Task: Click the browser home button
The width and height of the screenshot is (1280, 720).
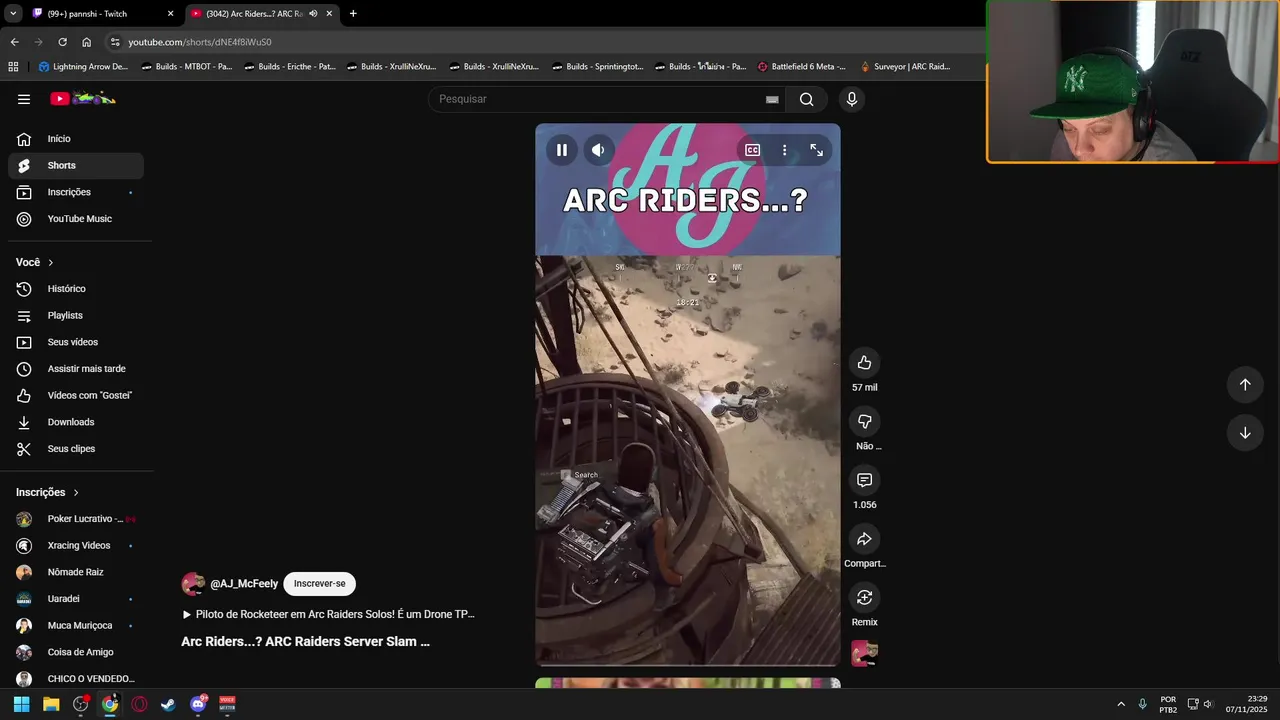Action: pyautogui.click(x=87, y=42)
